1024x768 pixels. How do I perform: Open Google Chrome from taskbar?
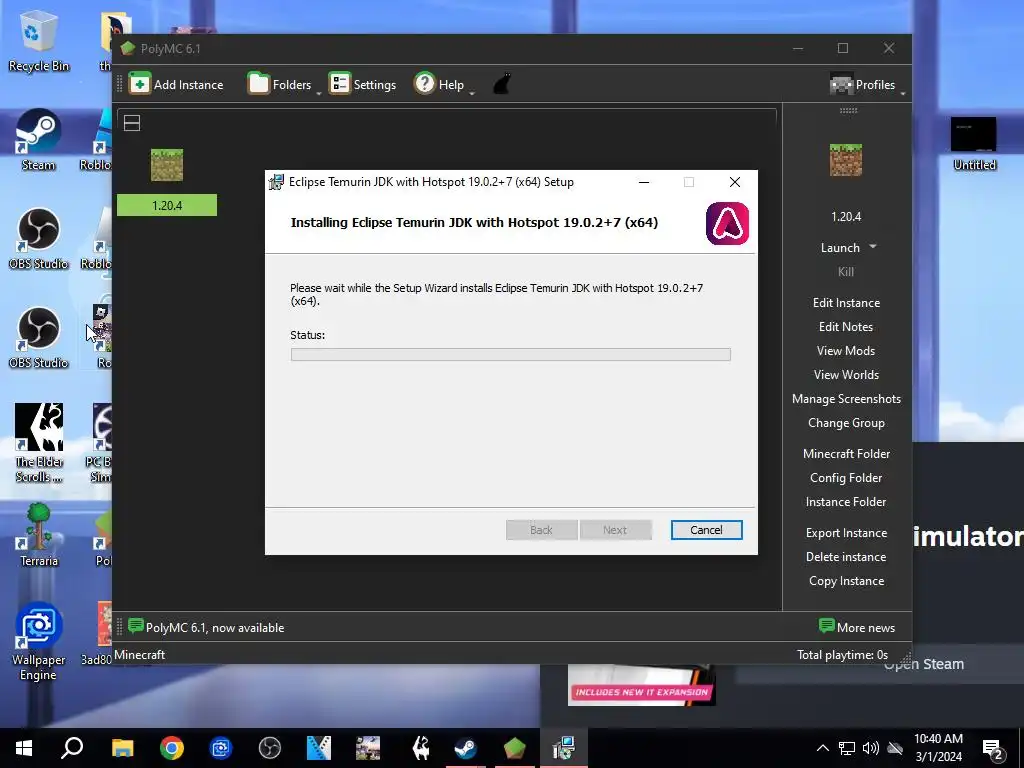172,748
